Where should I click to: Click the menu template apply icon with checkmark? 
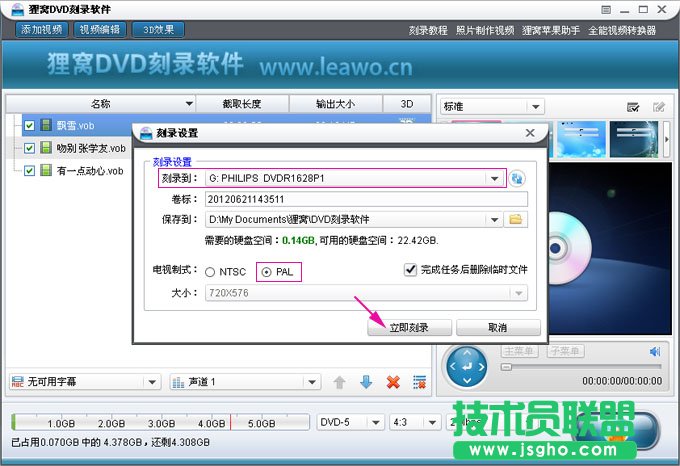pyautogui.click(x=633, y=107)
